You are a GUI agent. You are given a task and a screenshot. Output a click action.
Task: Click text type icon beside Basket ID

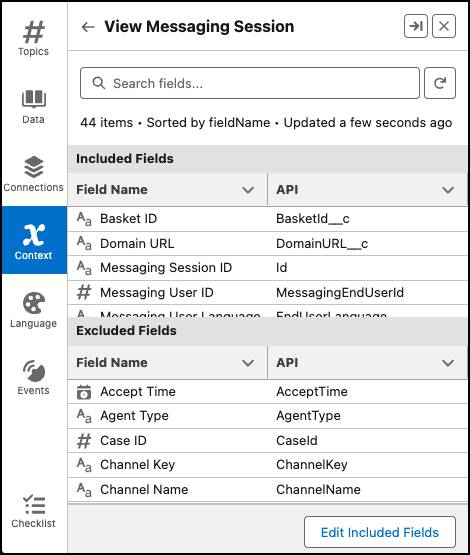coord(84,219)
